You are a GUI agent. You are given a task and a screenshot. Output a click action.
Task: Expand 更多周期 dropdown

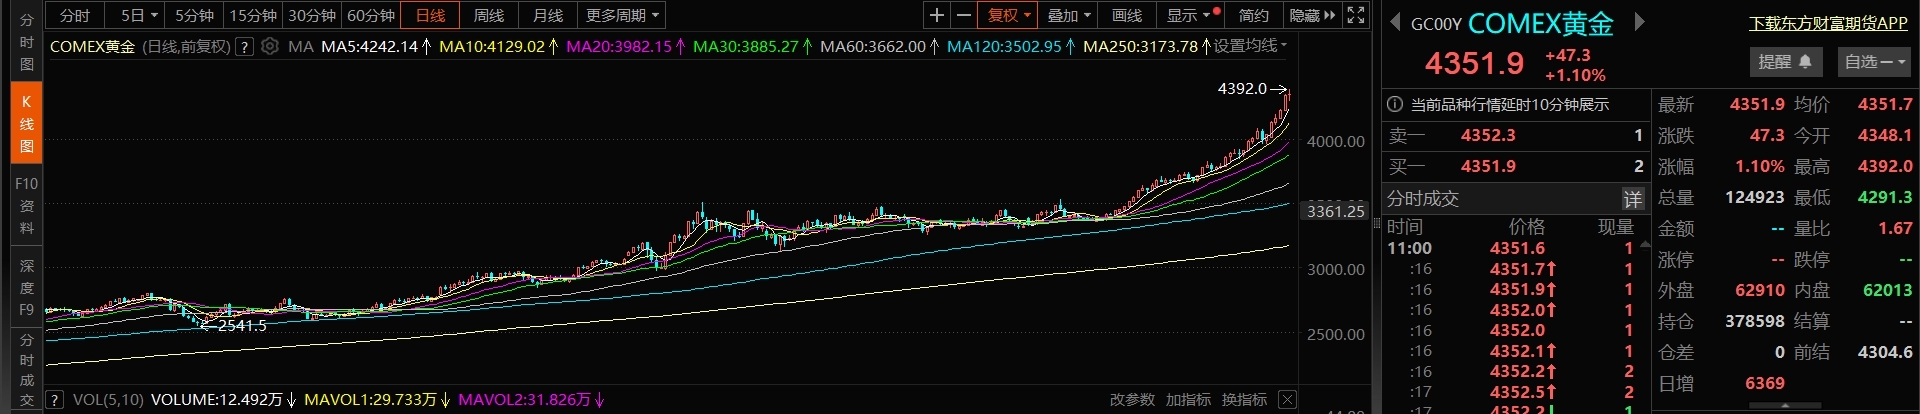(622, 15)
